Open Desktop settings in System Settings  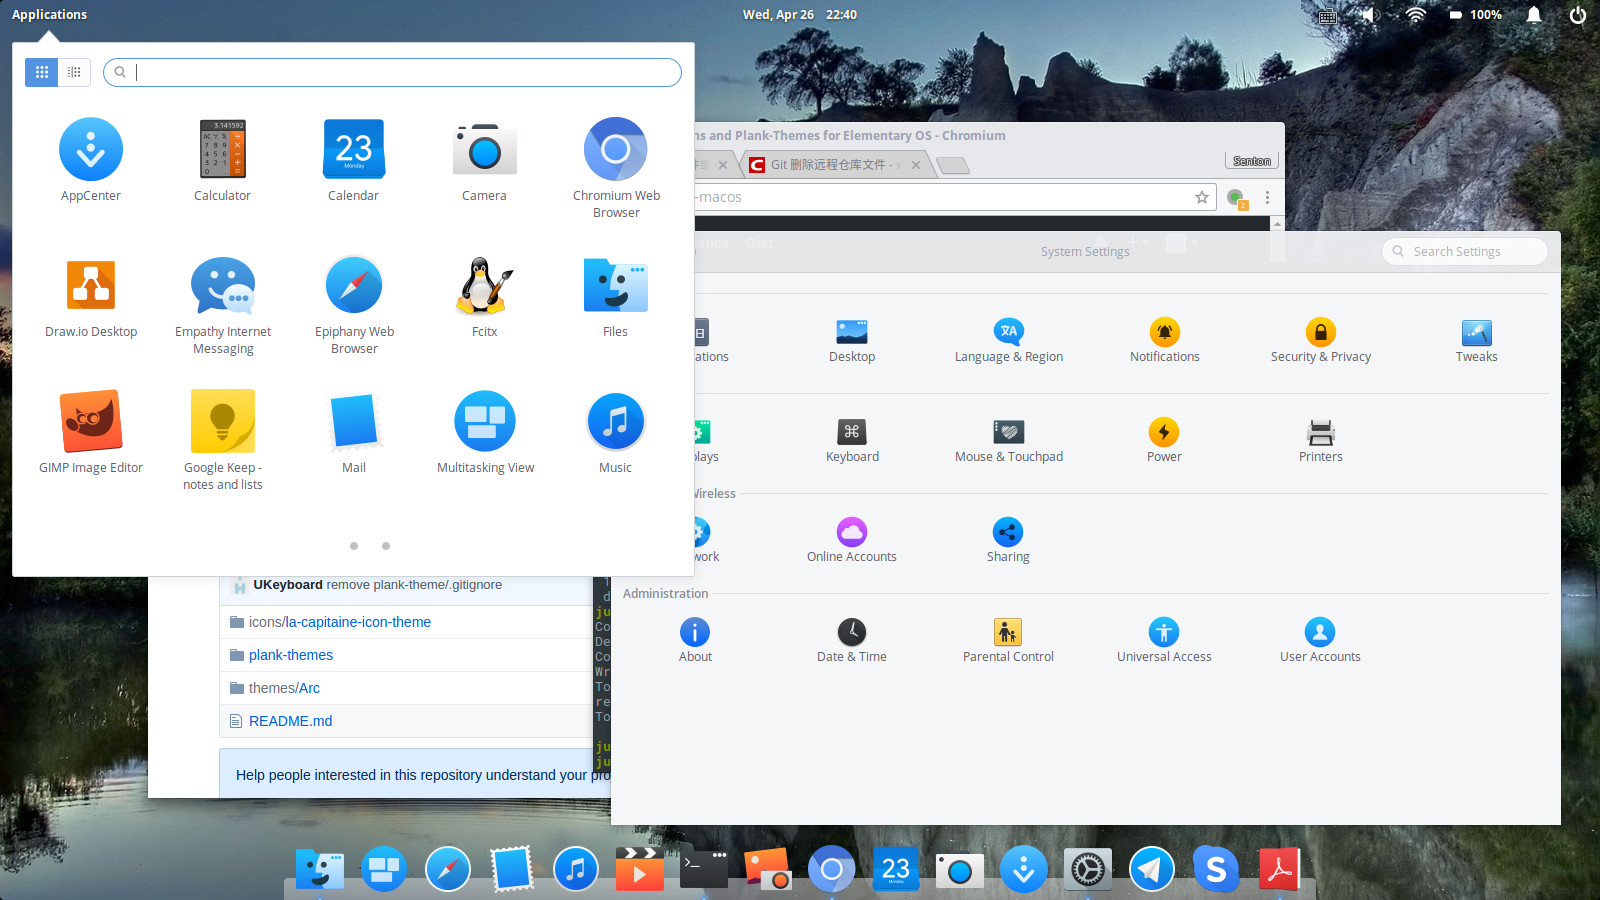pyautogui.click(x=852, y=341)
